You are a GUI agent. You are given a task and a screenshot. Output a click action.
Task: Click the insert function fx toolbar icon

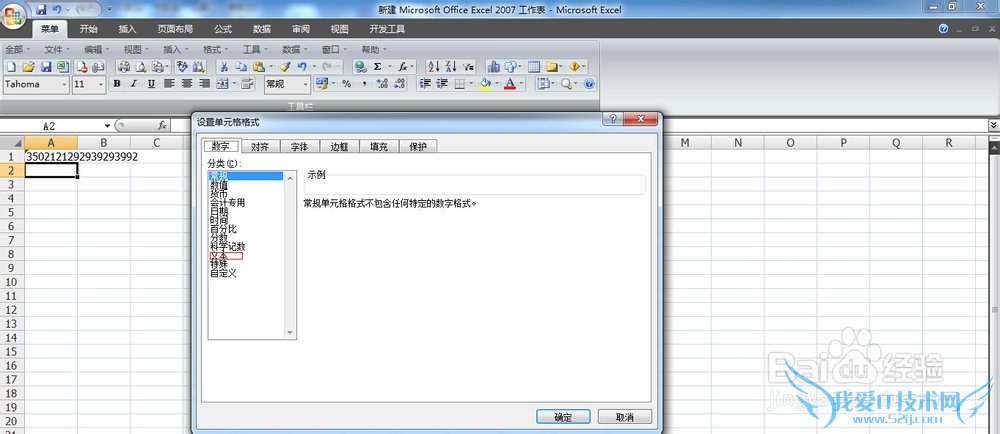pos(402,67)
